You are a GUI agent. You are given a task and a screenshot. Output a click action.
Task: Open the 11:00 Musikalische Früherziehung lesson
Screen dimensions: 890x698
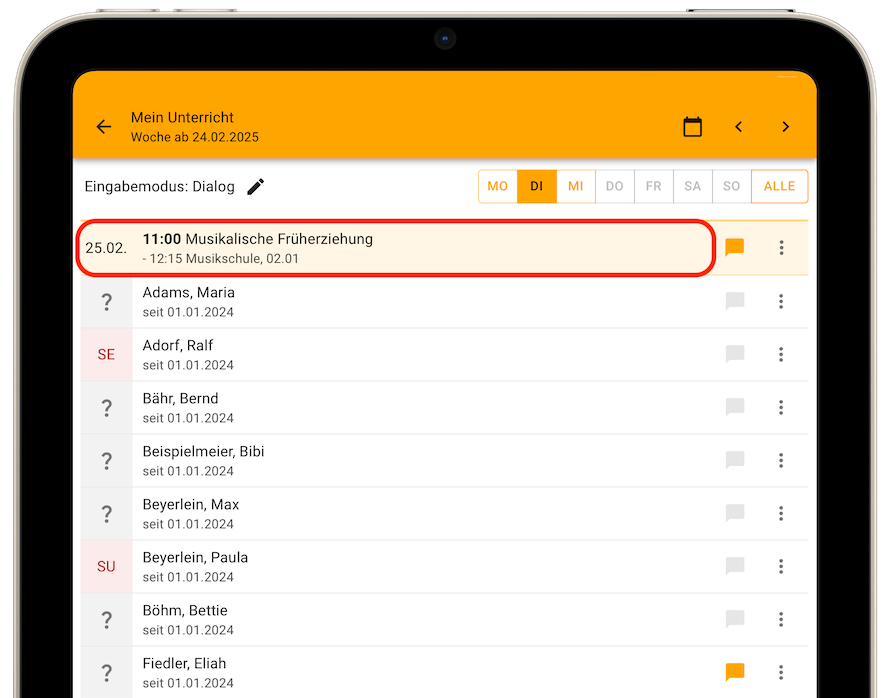[x=396, y=248]
